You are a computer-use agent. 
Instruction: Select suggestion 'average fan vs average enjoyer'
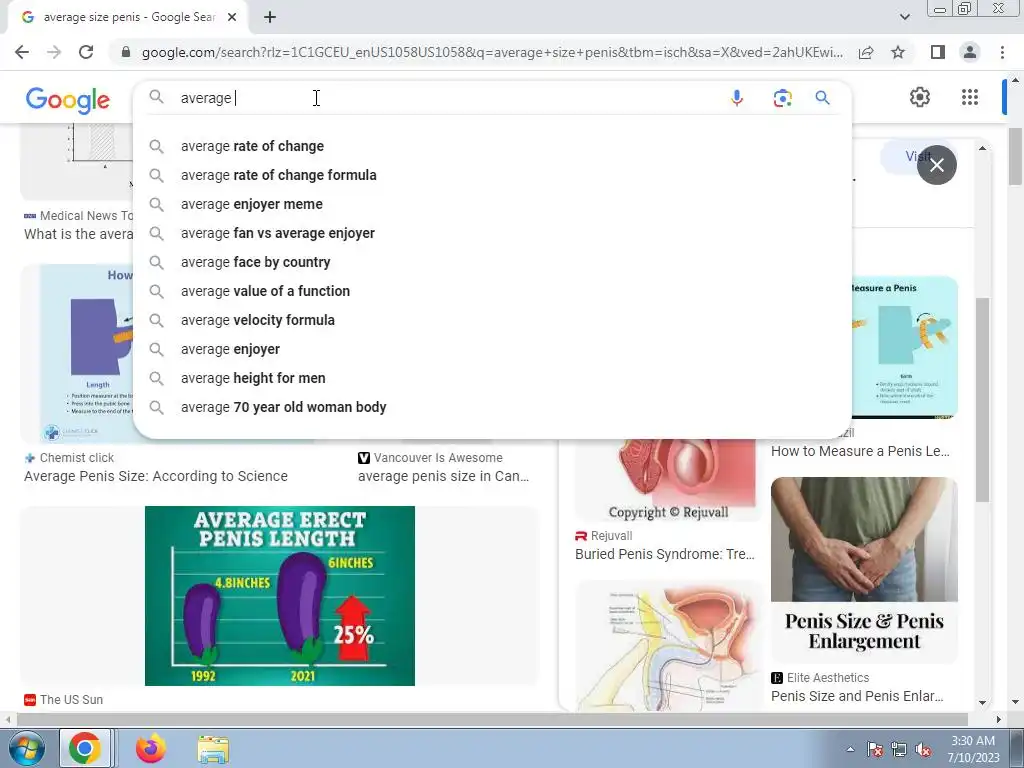(492, 233)
